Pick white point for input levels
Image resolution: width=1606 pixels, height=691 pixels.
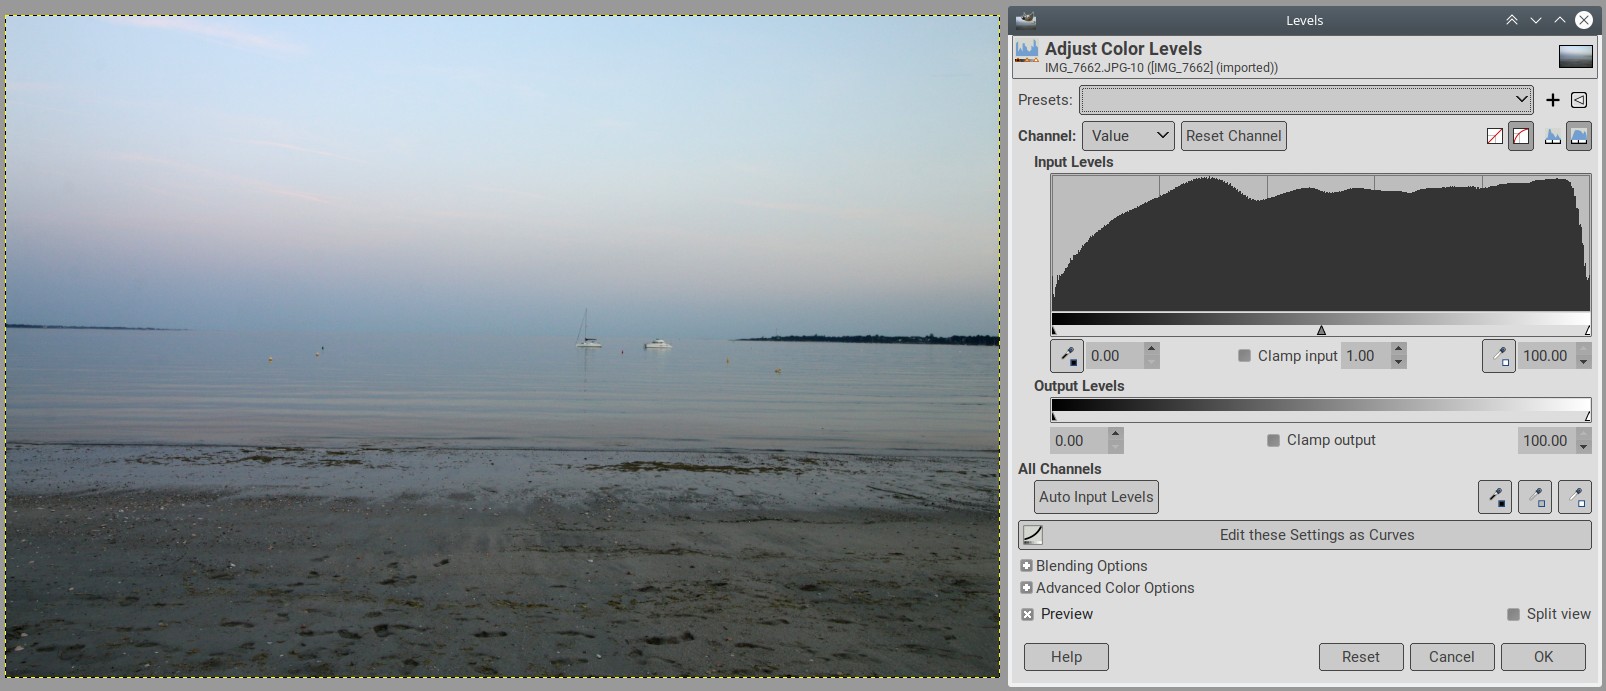click(1498, 356)
